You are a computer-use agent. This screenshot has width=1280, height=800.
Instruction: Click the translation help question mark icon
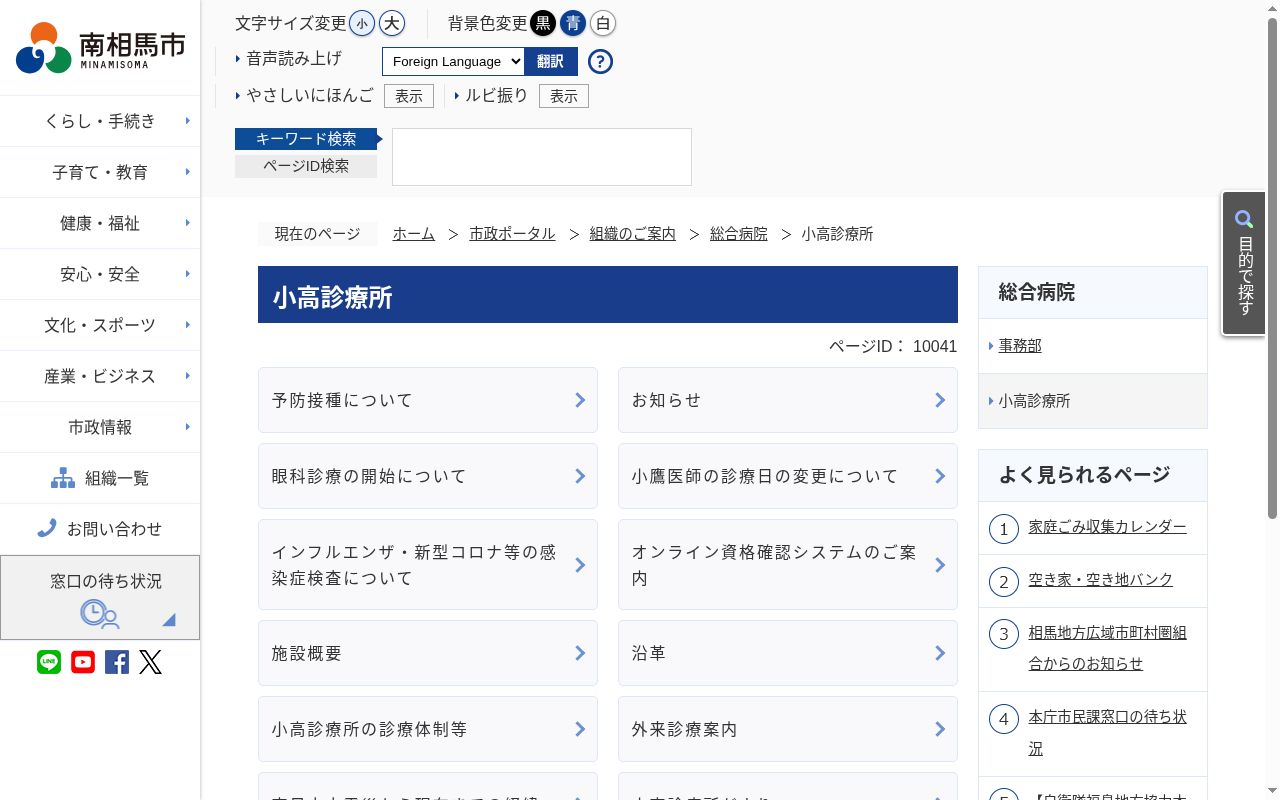point(600,61)
